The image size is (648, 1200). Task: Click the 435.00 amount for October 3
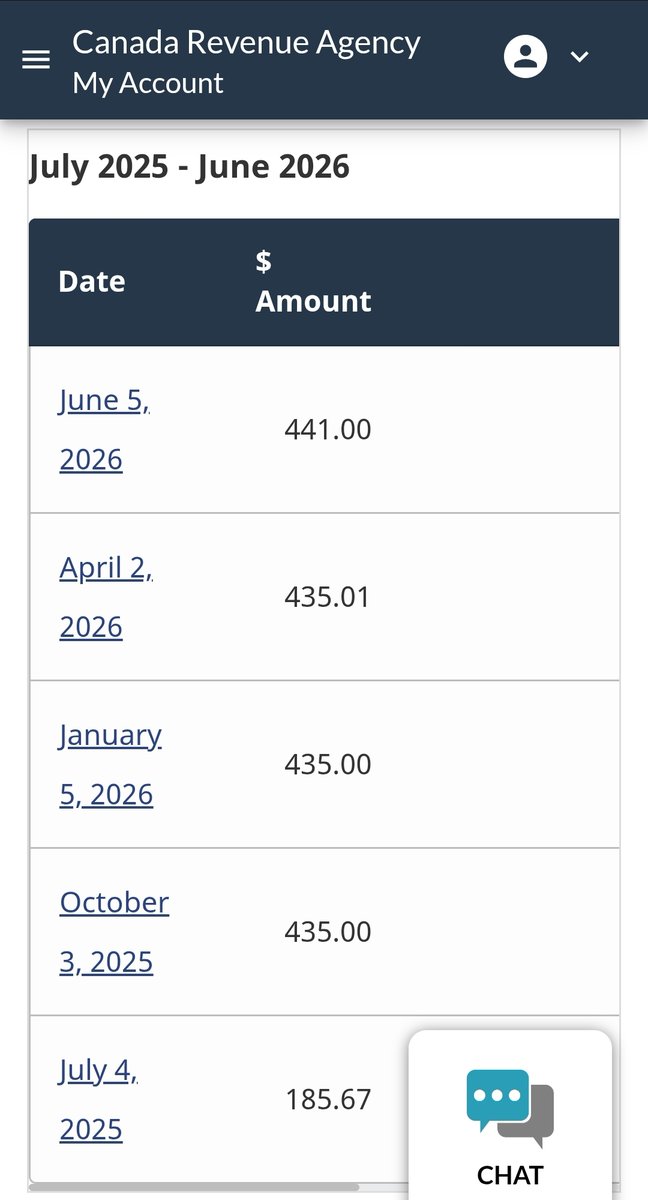pos(328,932)
